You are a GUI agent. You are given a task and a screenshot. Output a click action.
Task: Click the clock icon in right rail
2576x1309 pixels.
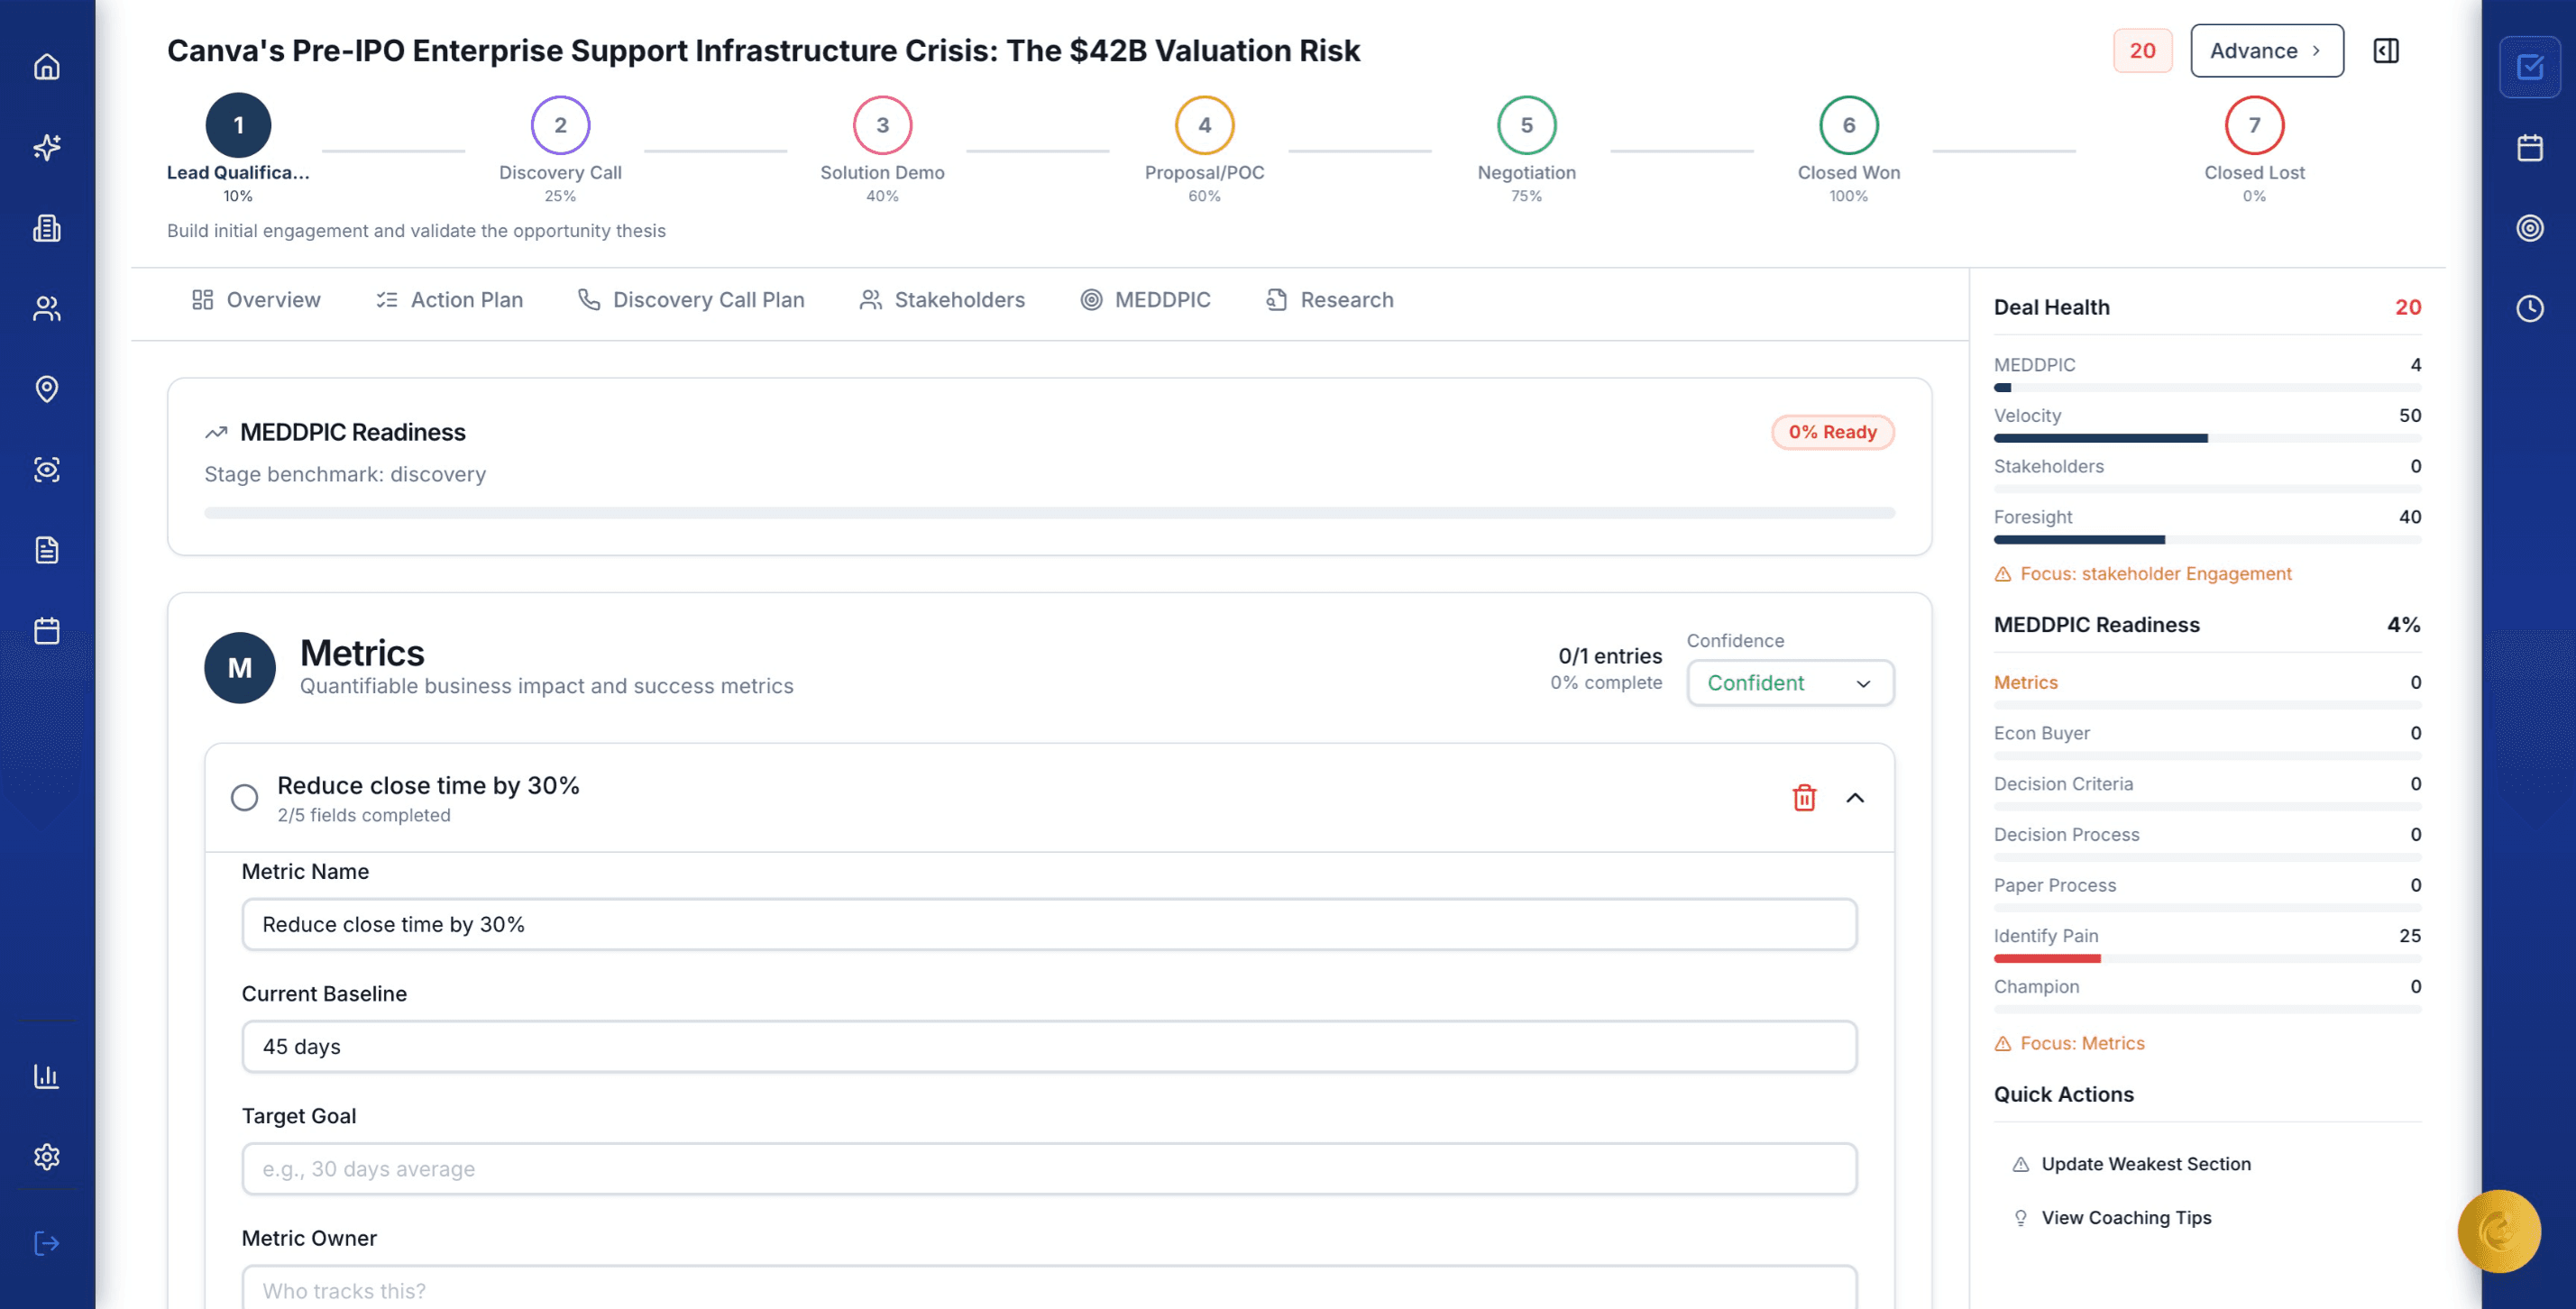click(2529, 308)
